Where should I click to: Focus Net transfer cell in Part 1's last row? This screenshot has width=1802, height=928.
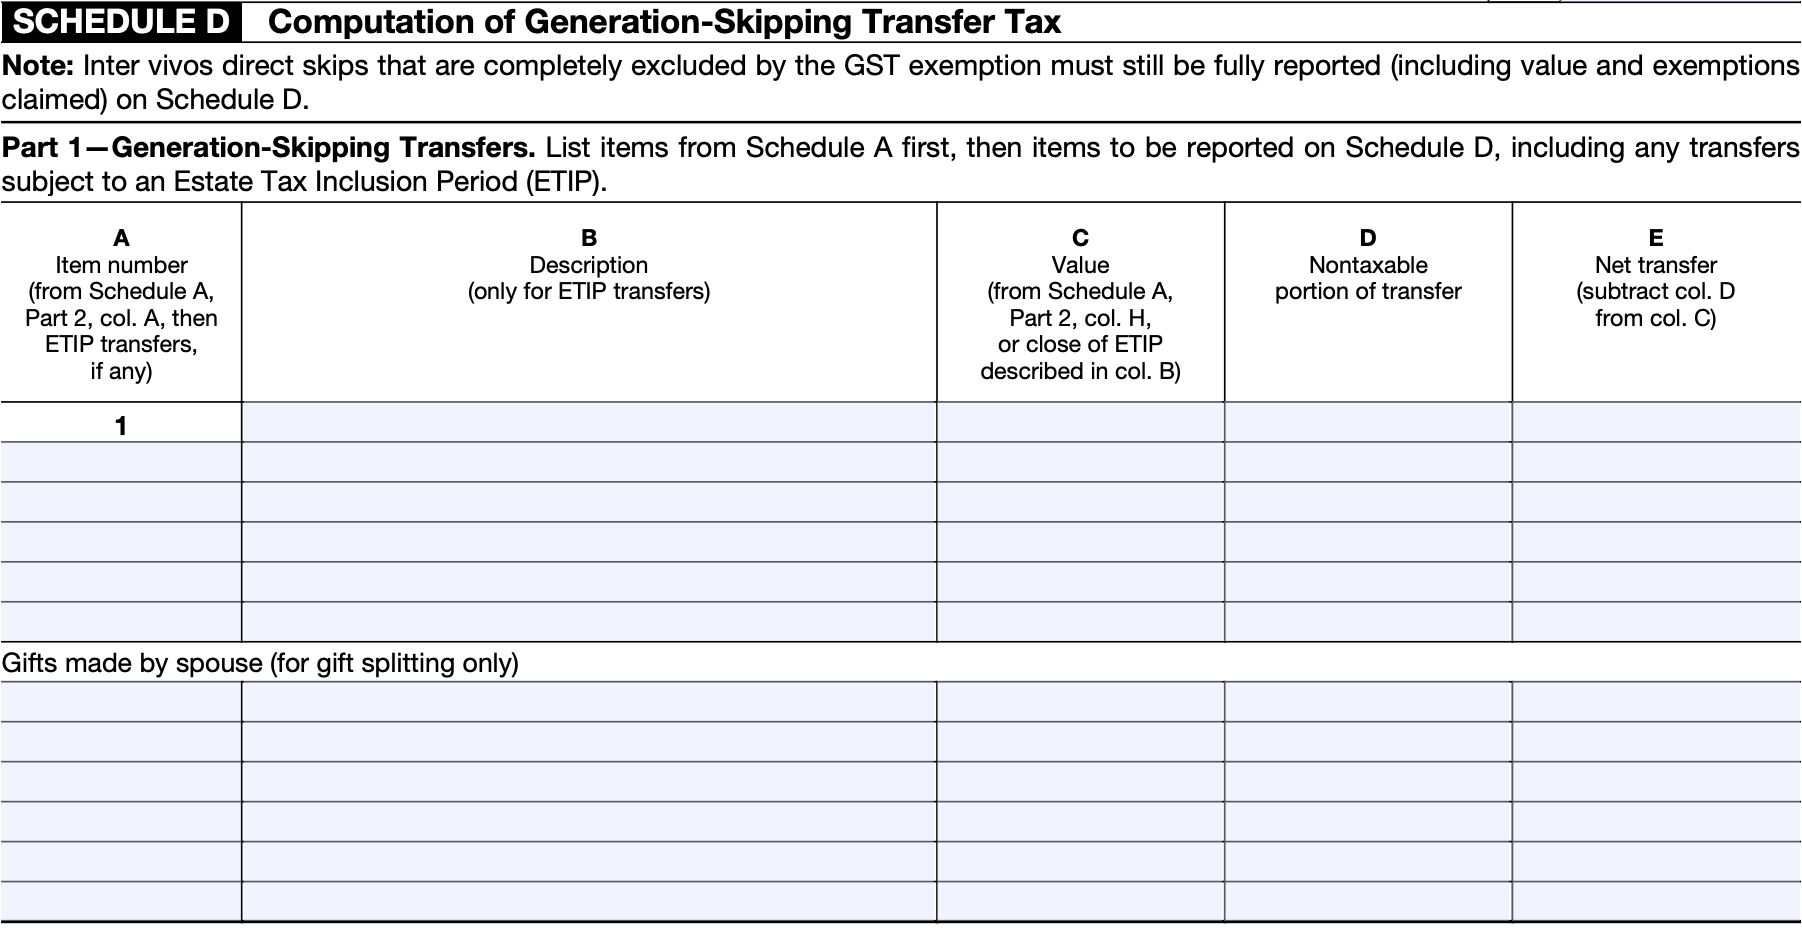coord(1656,622)
